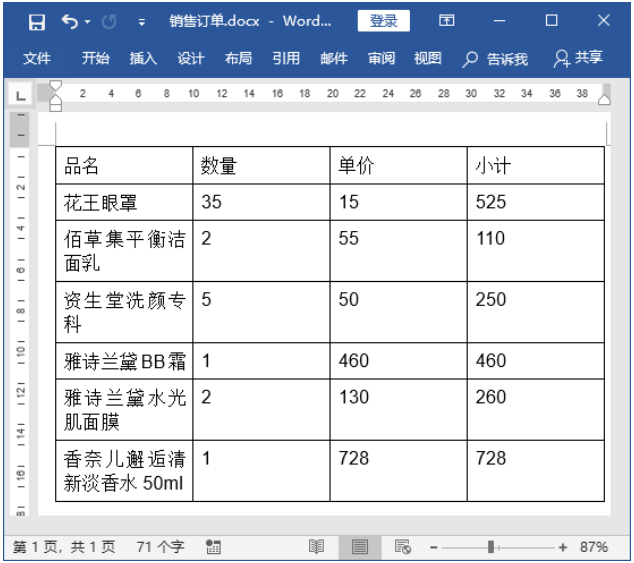
Task: Click the 花王眼罩 cell
Action: pos(124,202)
